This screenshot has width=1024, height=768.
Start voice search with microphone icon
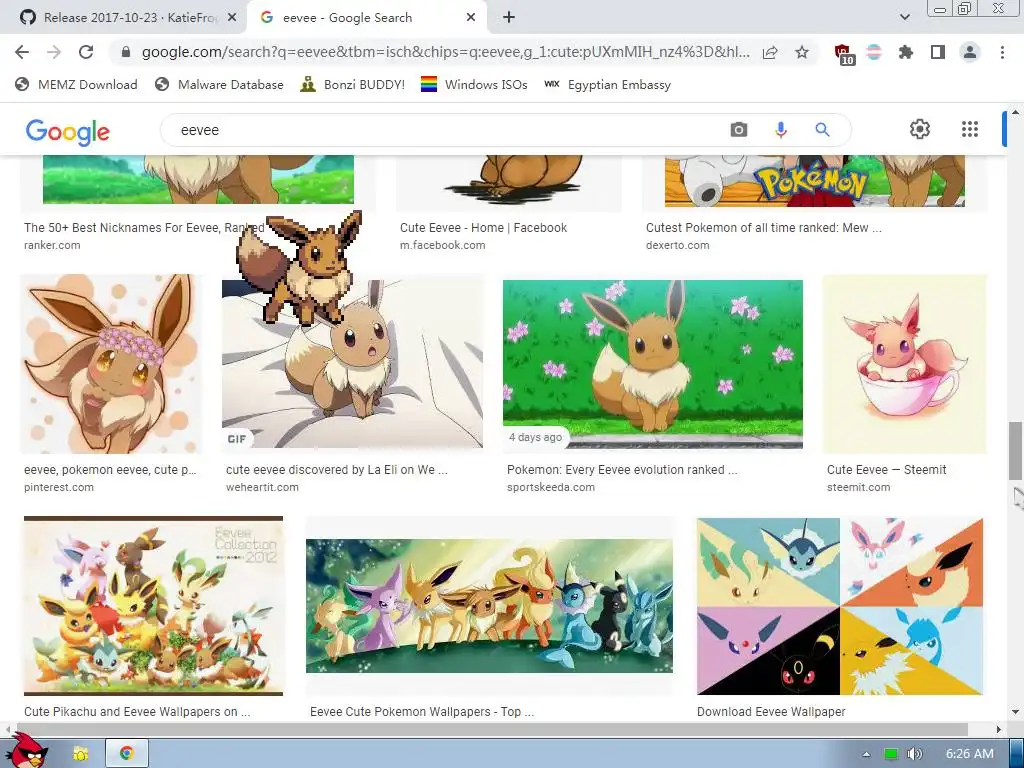click(x=780, y=130)
